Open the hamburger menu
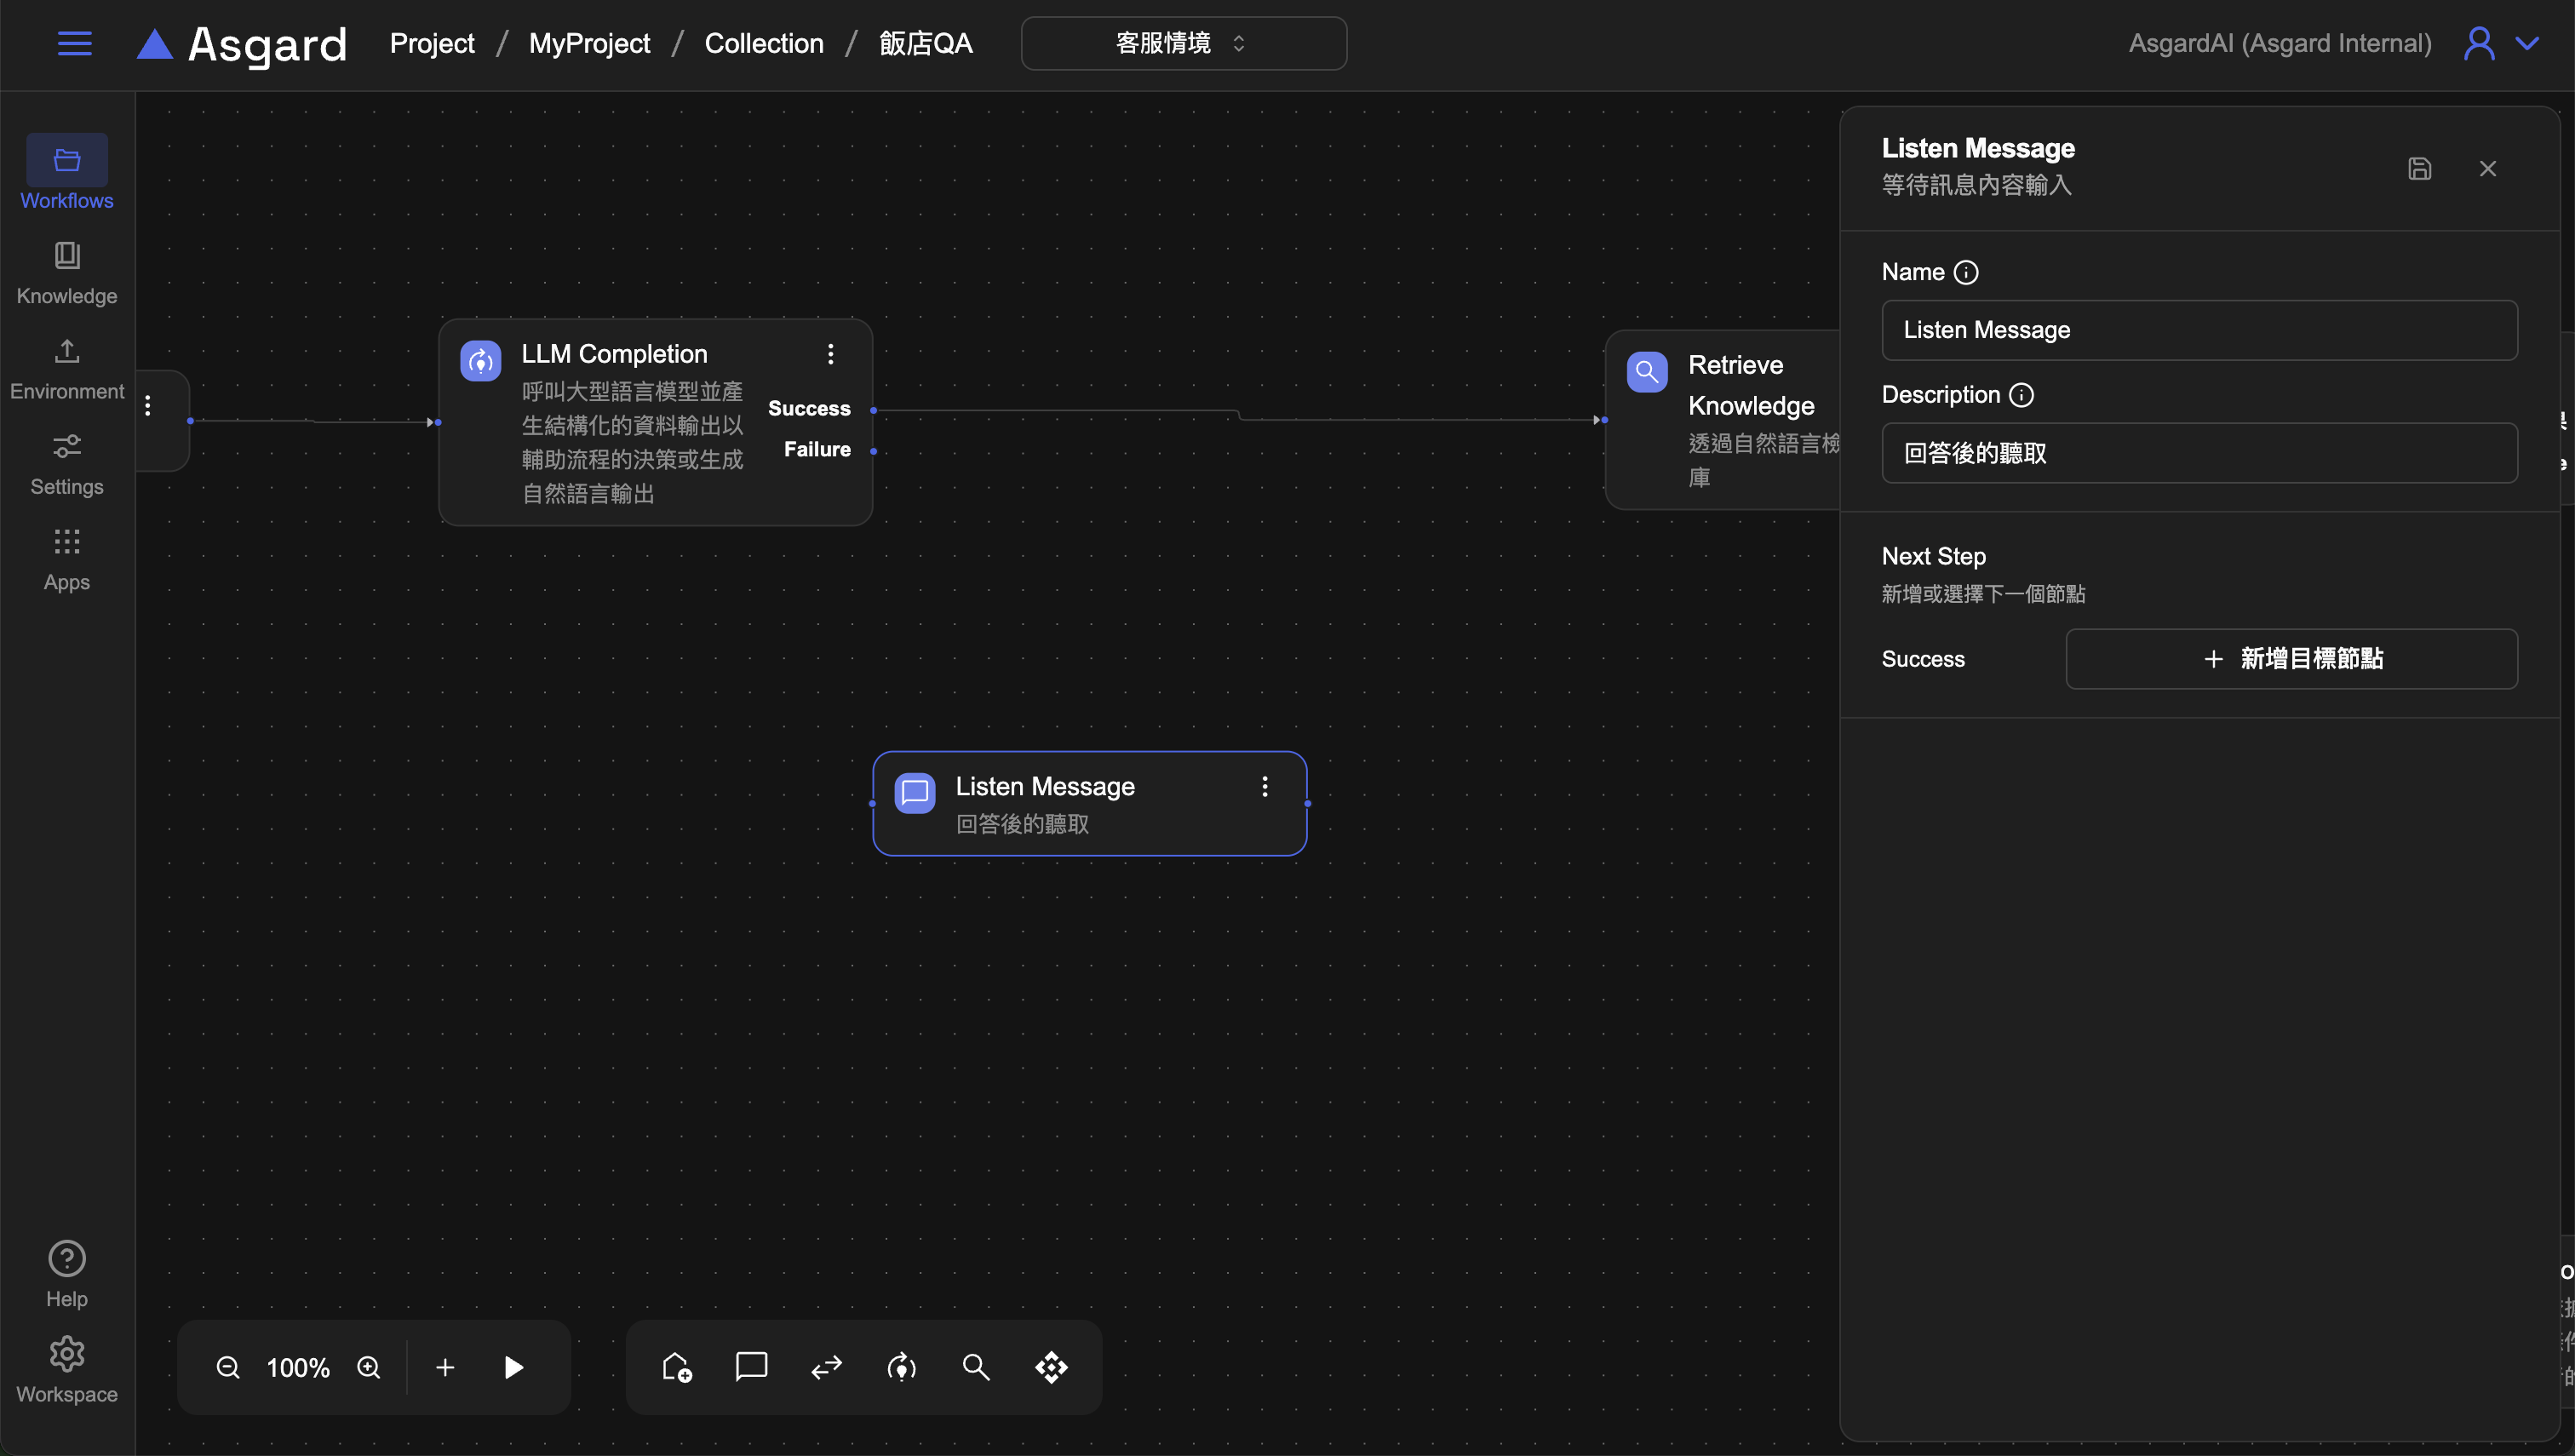The image size is (2575, 1456). pos(75,43)
